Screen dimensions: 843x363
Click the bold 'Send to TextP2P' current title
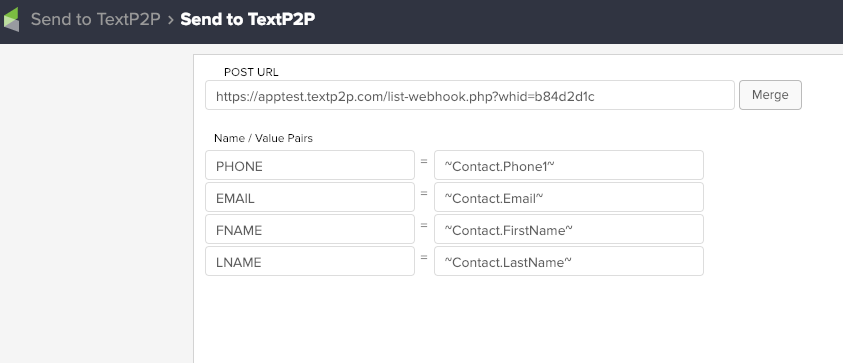tap(247, 19)
